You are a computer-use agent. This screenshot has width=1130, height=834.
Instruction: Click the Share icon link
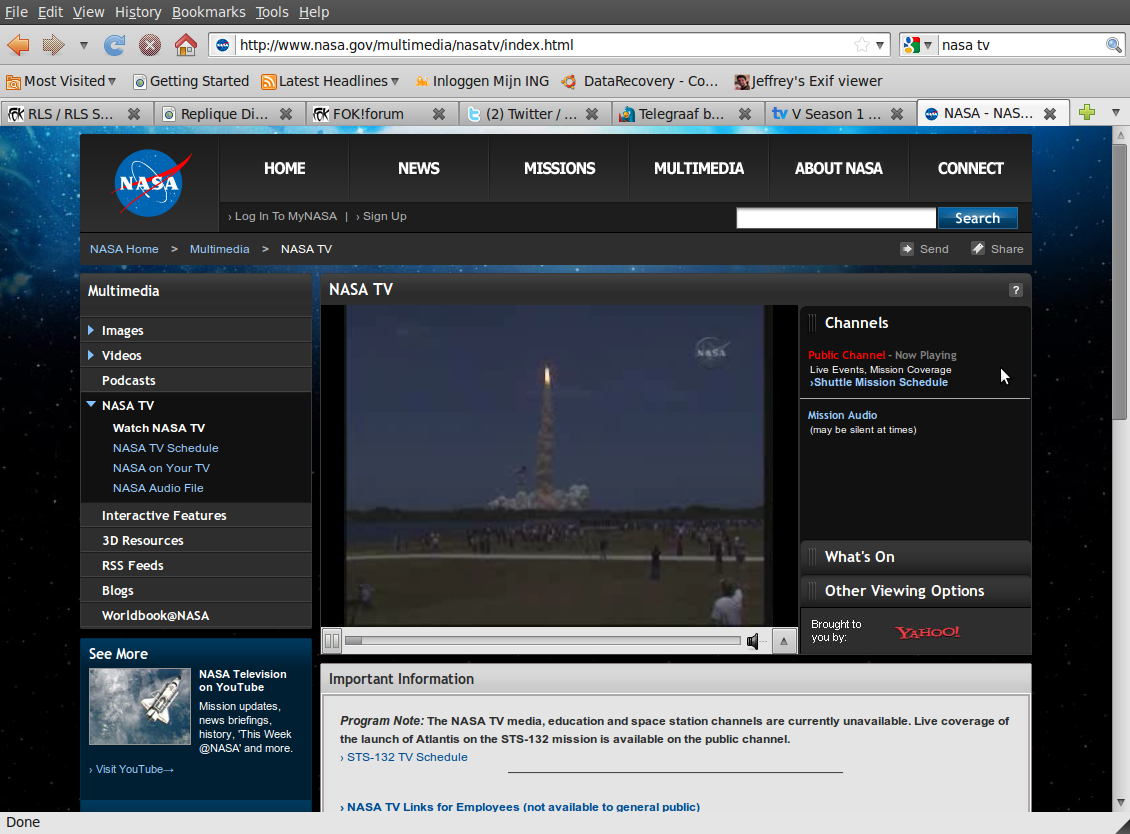click(x=997, y=249)
